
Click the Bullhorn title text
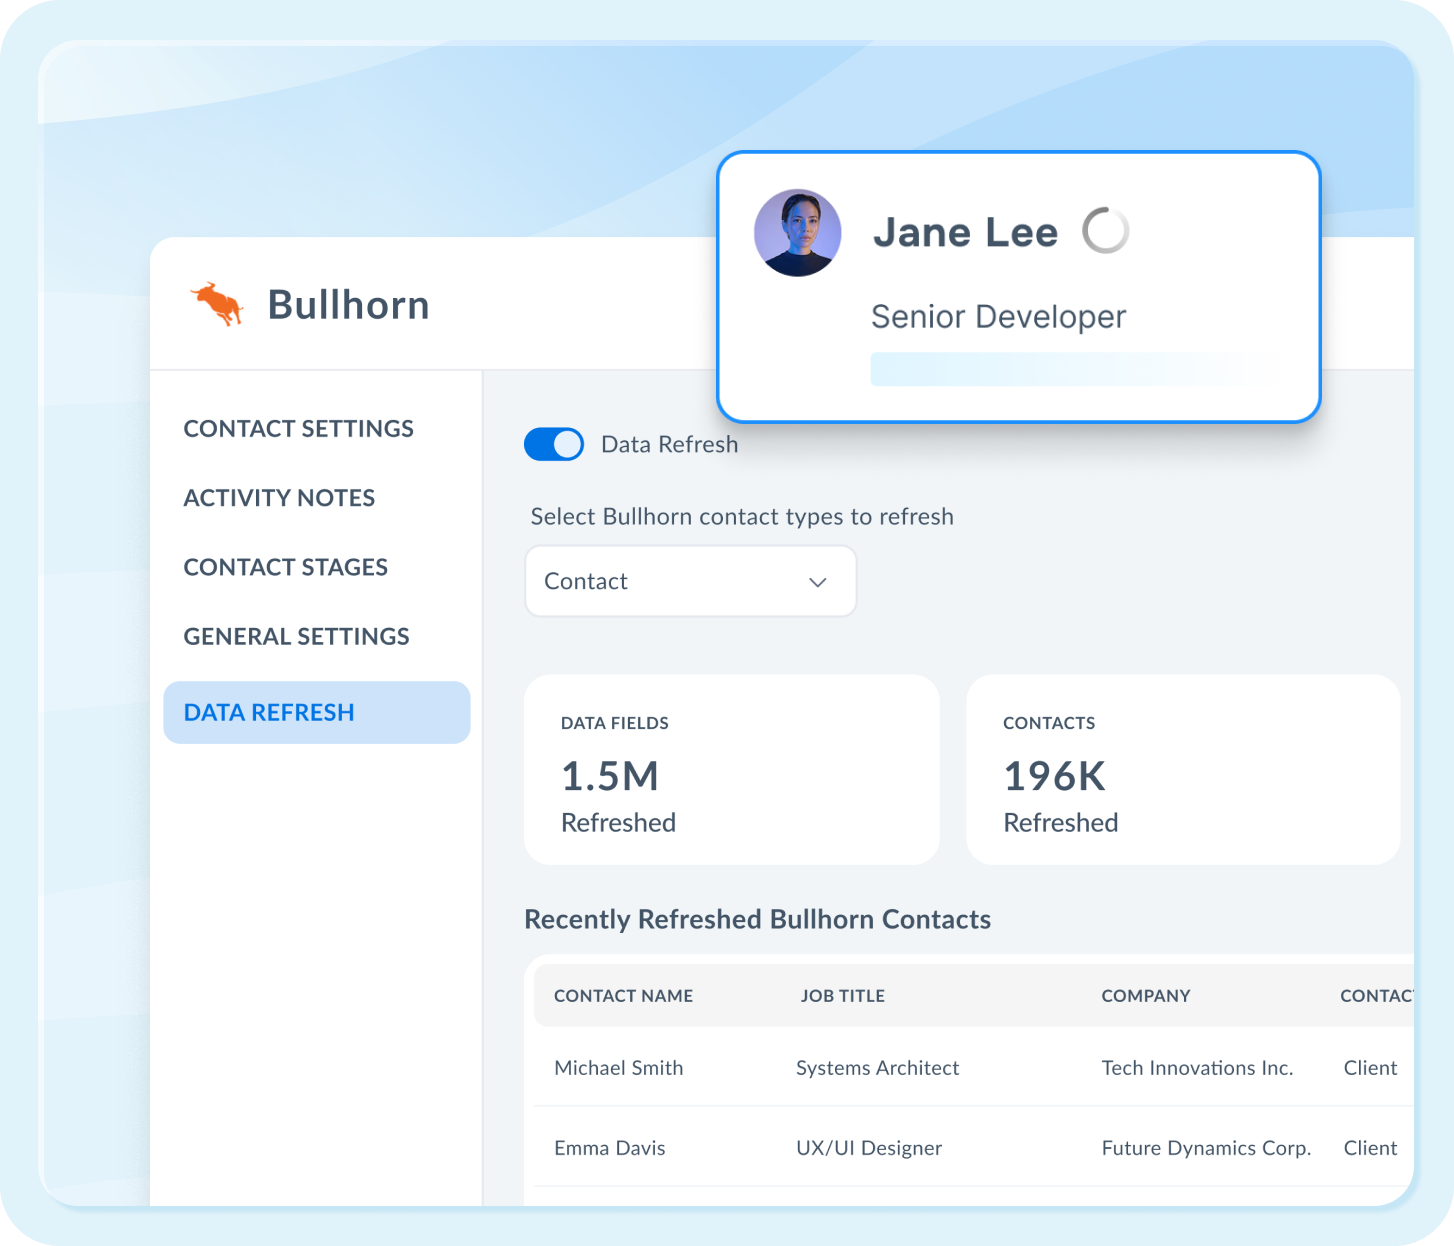[x=348, y=305]
